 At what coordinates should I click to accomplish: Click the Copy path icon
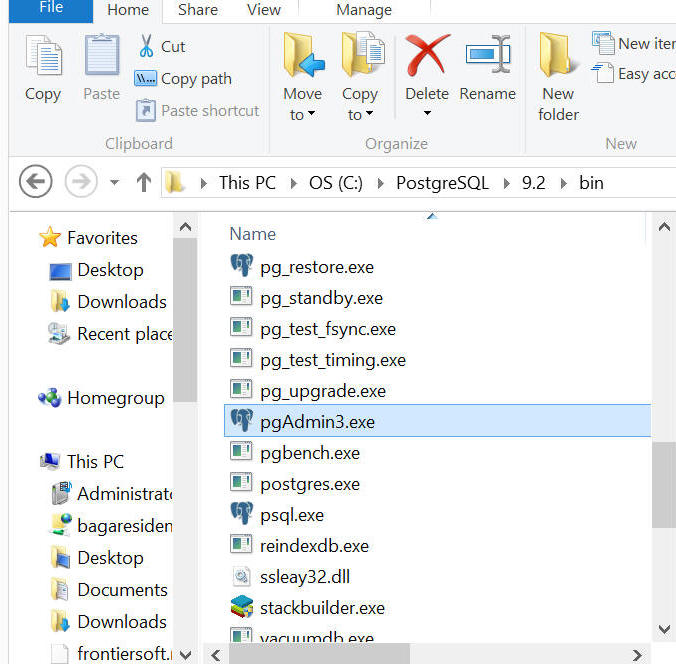pos(145,78)
